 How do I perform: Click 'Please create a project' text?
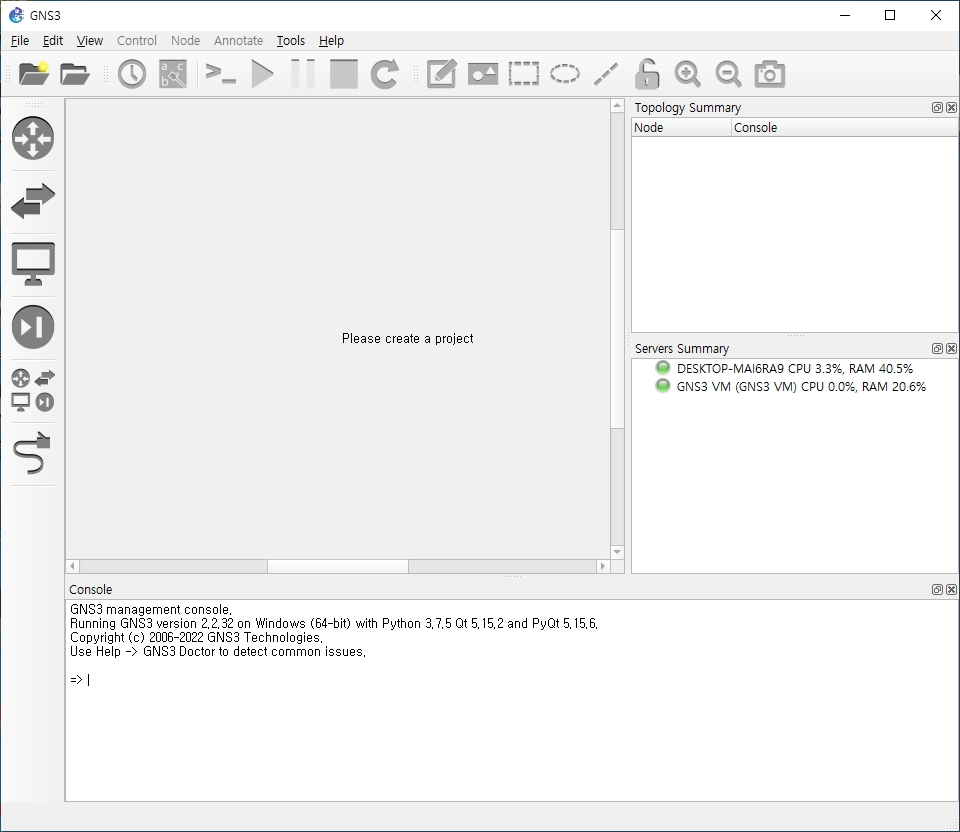(408, 339)
